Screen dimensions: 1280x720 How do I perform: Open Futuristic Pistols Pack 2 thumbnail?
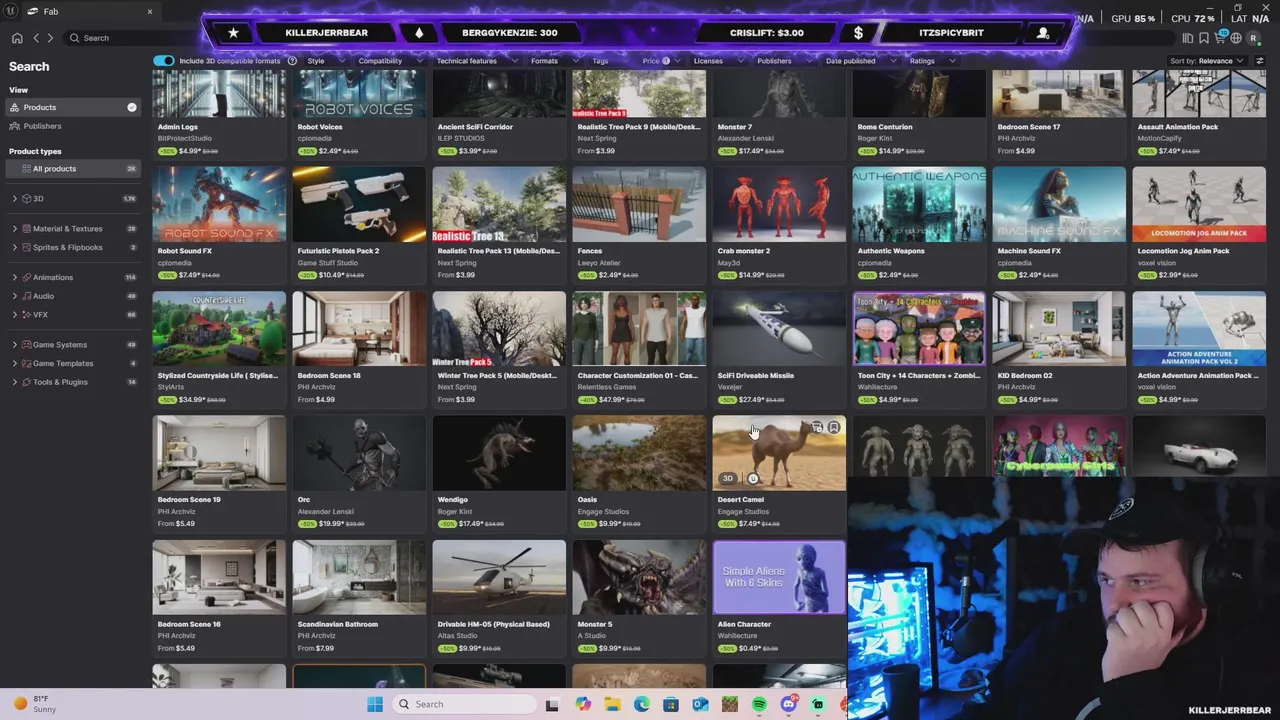[359, 205]
